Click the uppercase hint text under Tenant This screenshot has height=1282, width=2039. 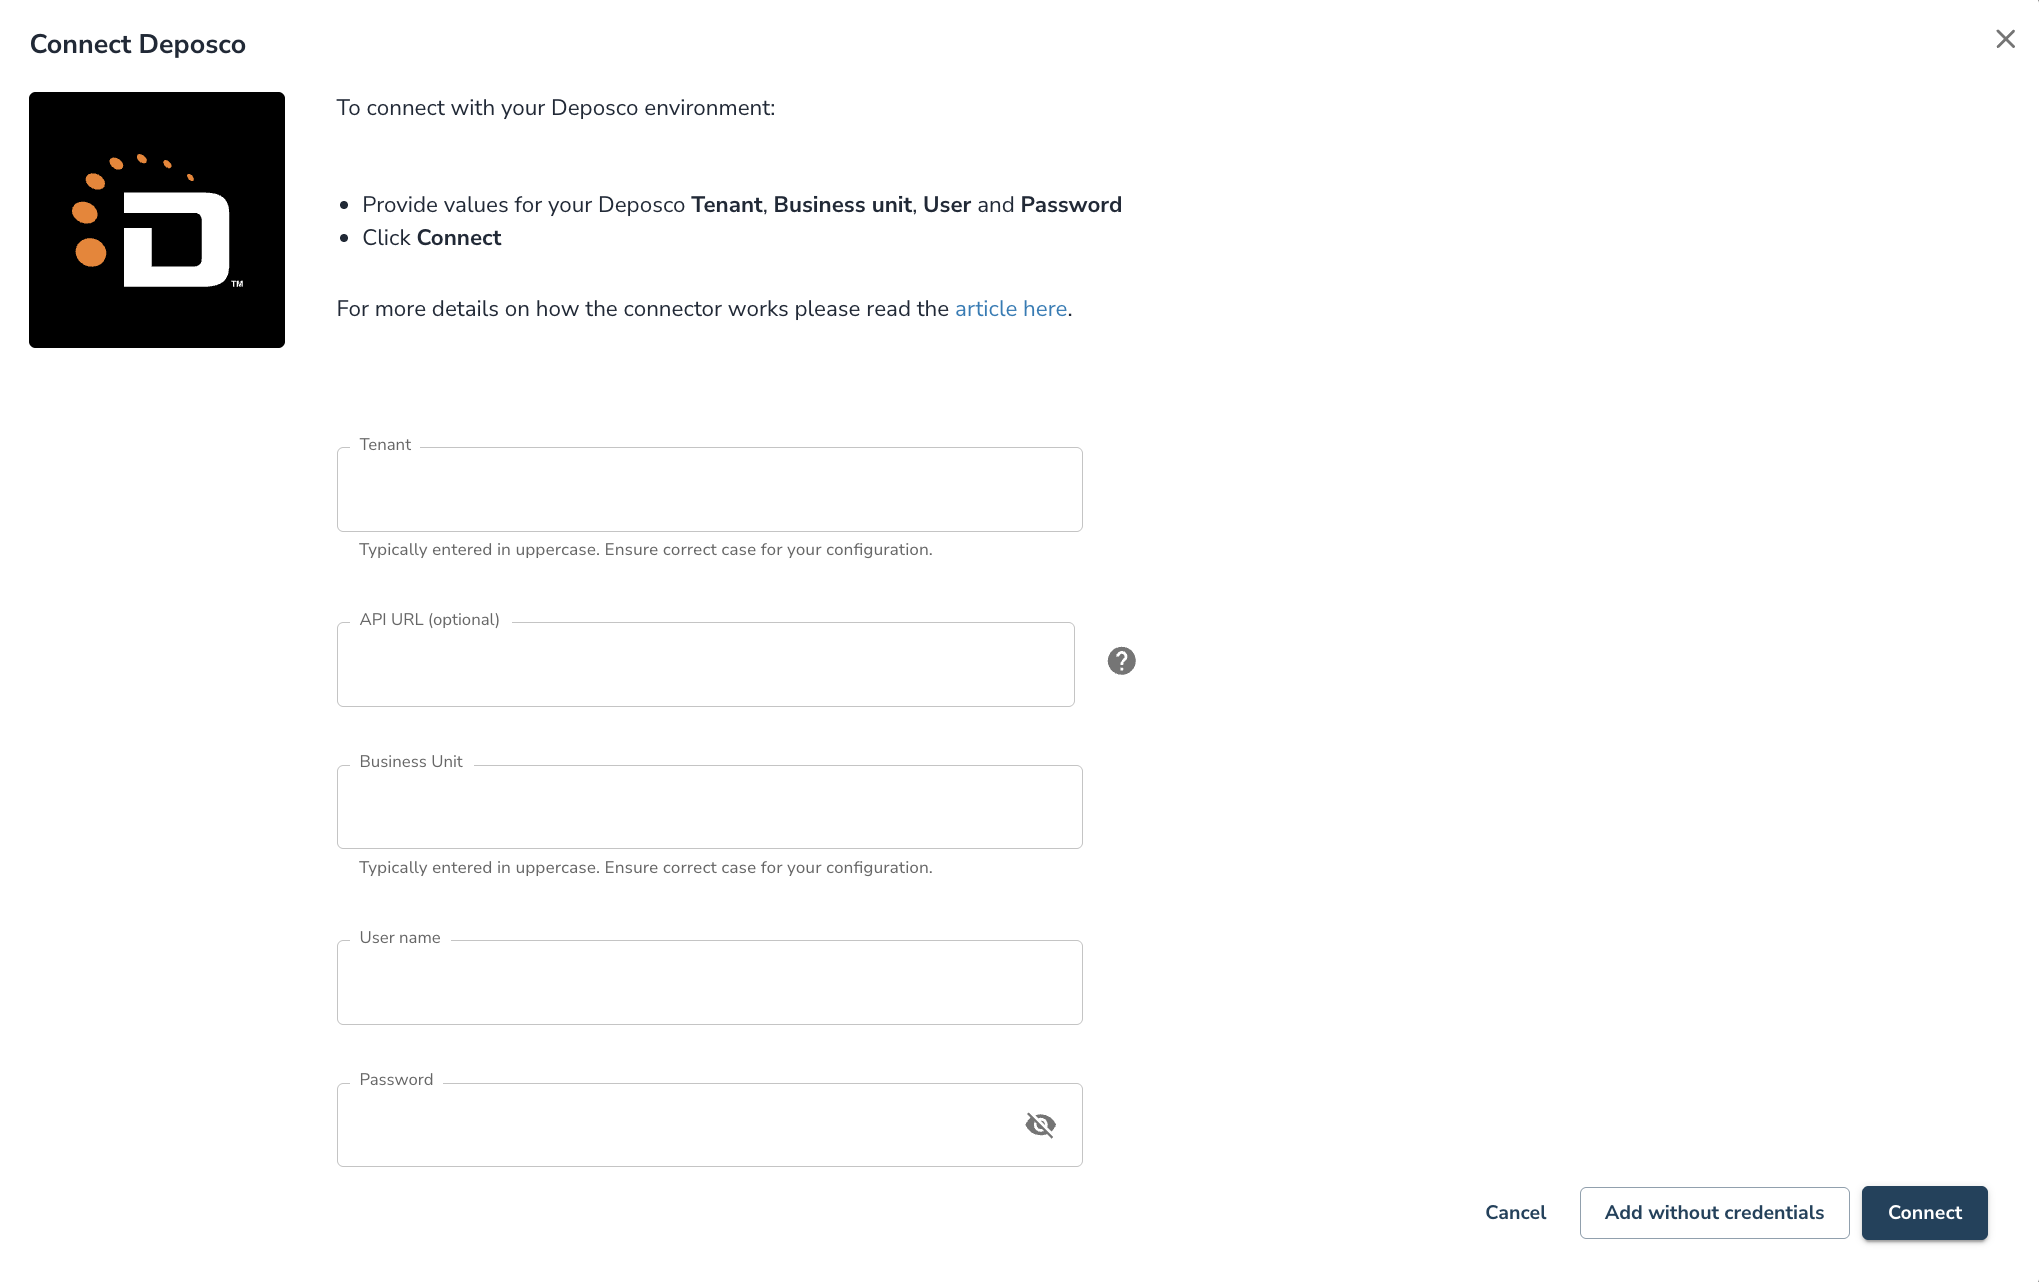(645, 550)
